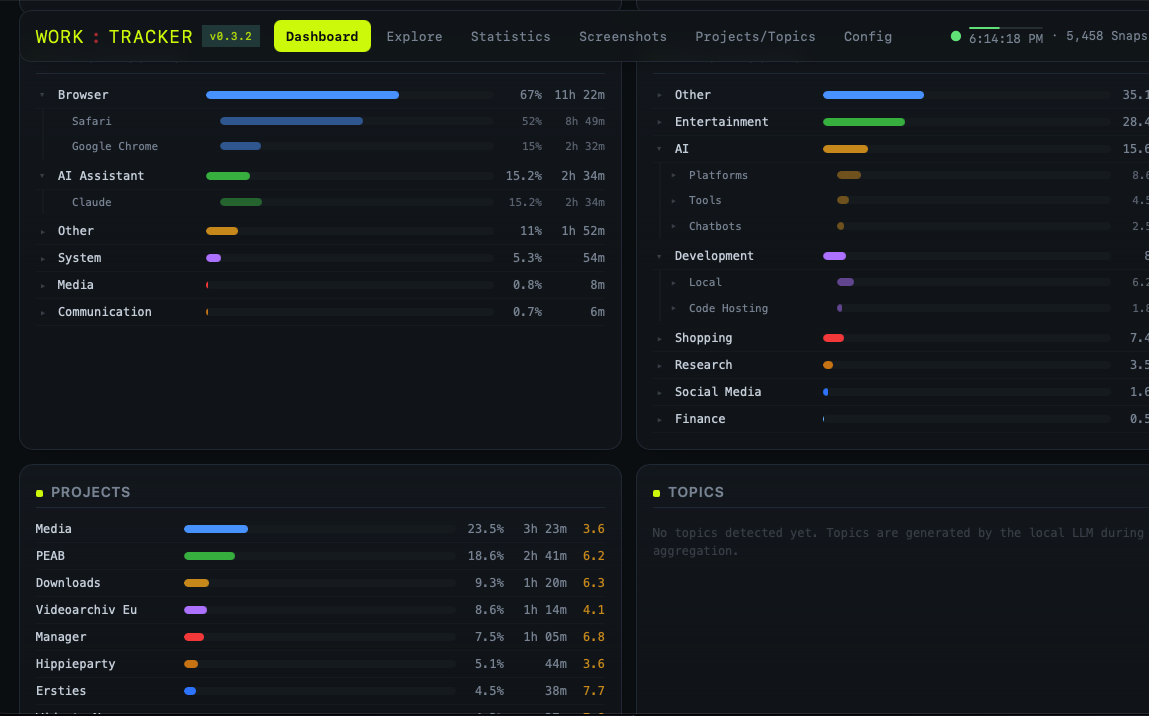Expand the Media apps category
The height and width of the screenshot is (716, 1149).
point(43,286)
